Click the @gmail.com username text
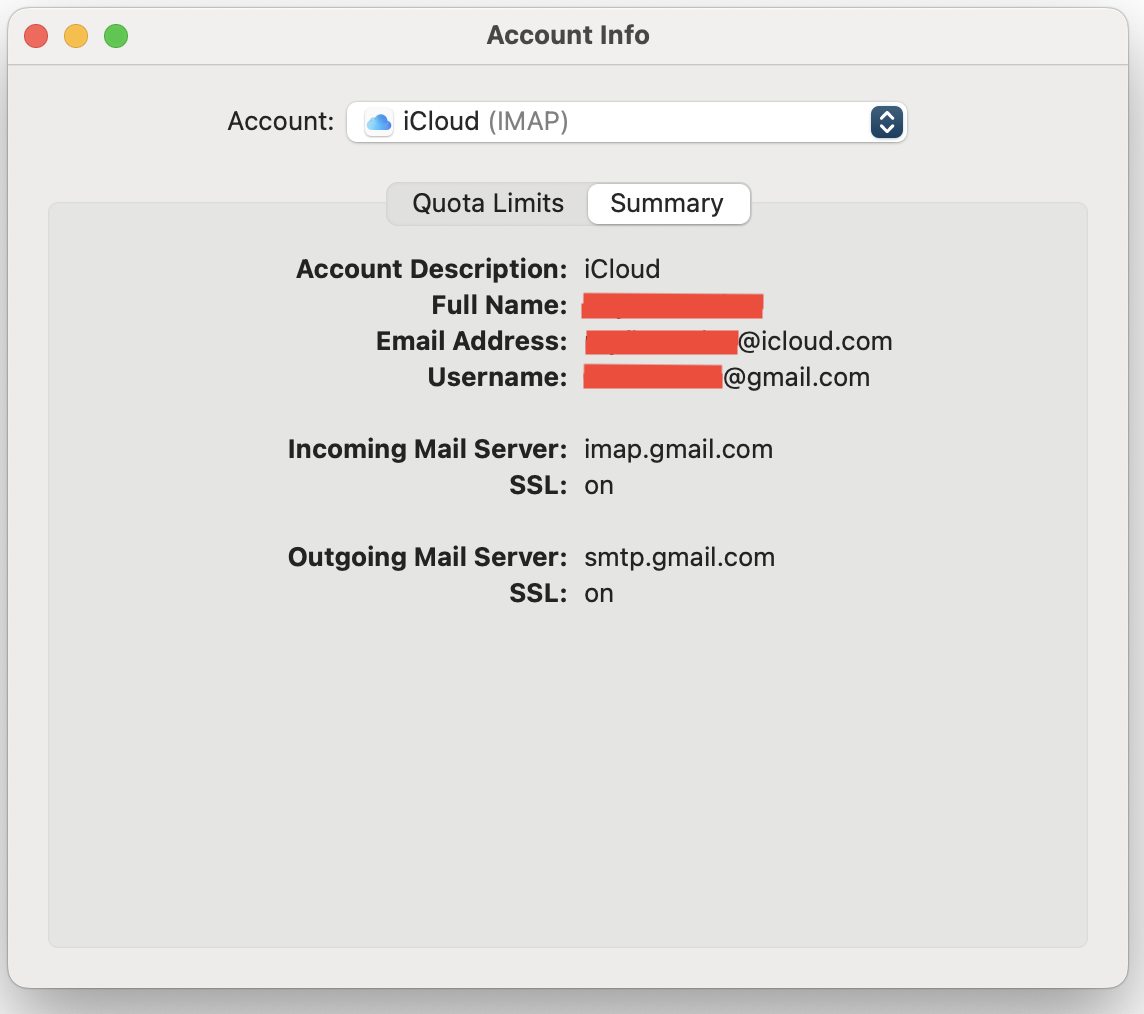The image size is (1144, 1014). tap(796, 378)
